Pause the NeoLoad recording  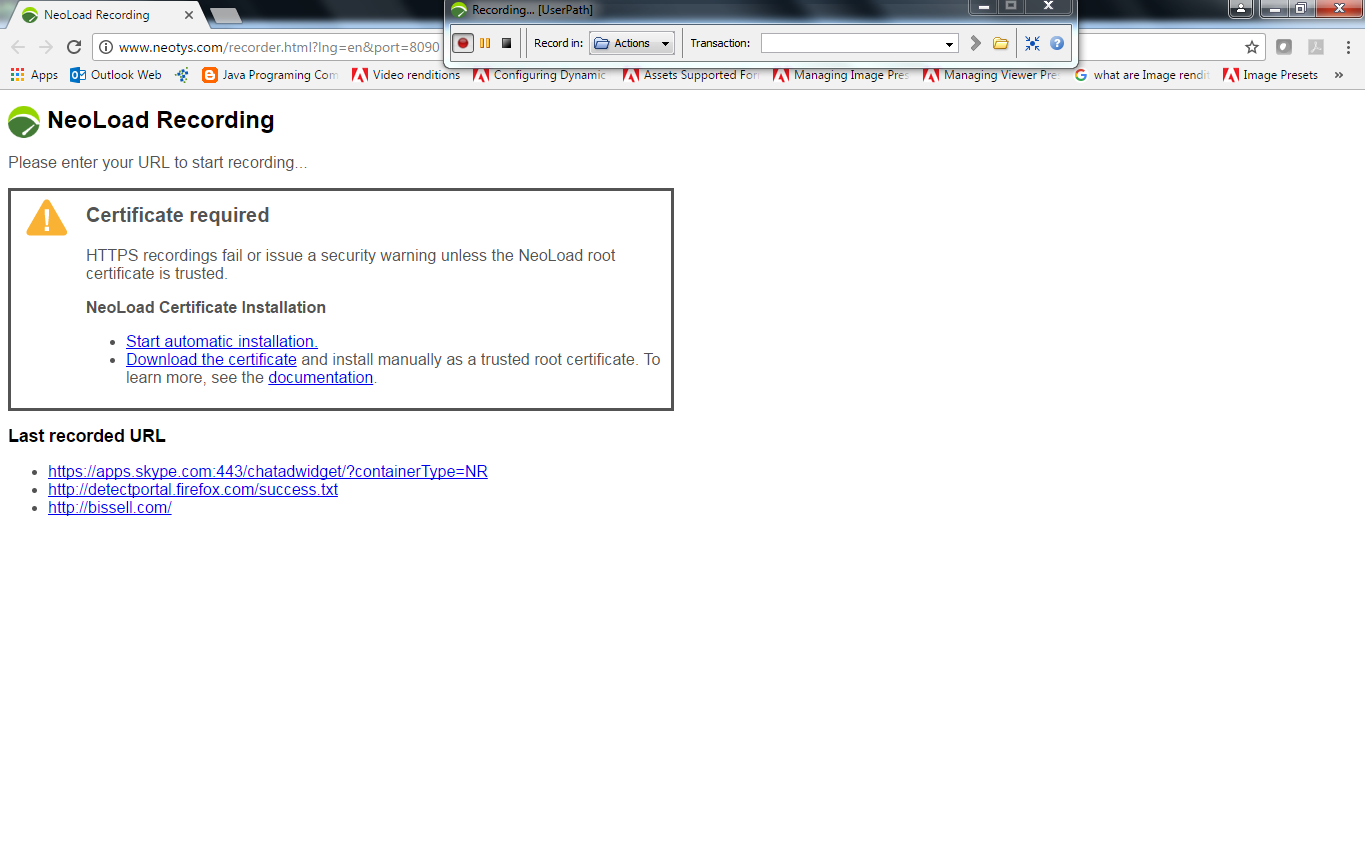tap(485, 43)
